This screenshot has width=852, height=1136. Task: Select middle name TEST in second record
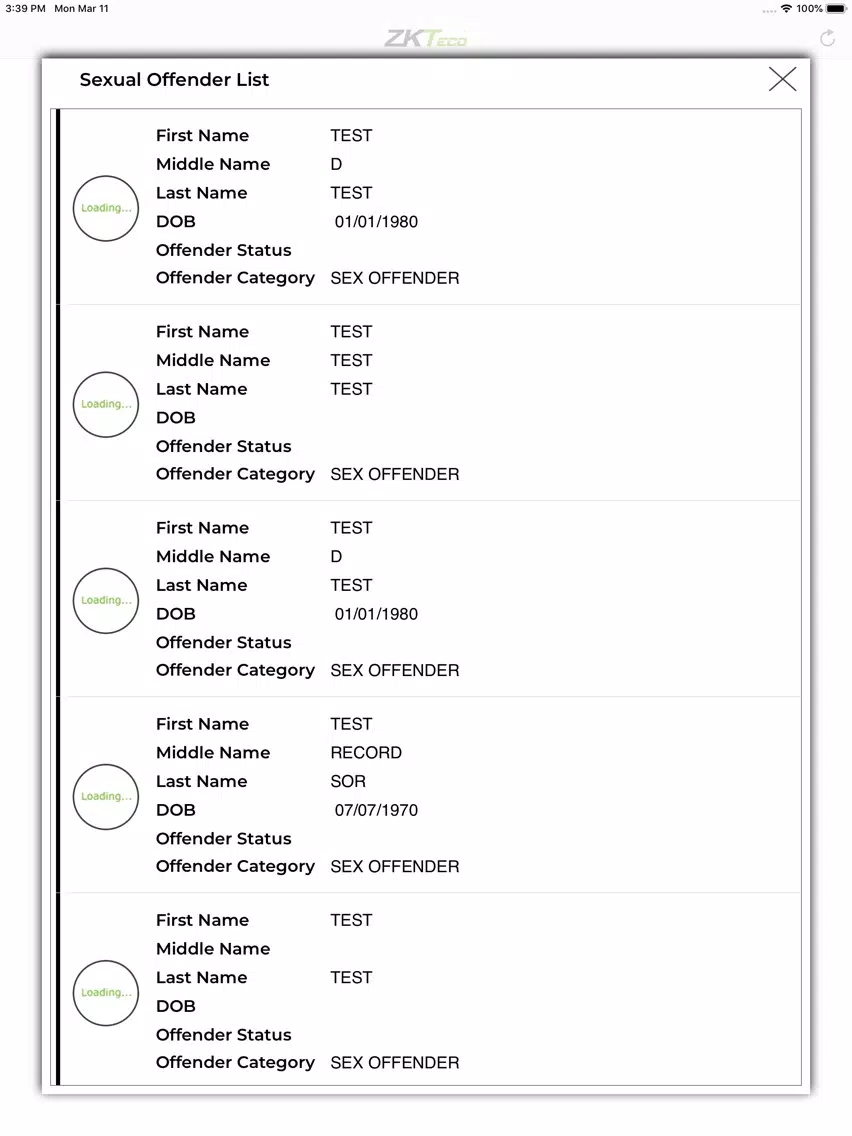[351, 360]
